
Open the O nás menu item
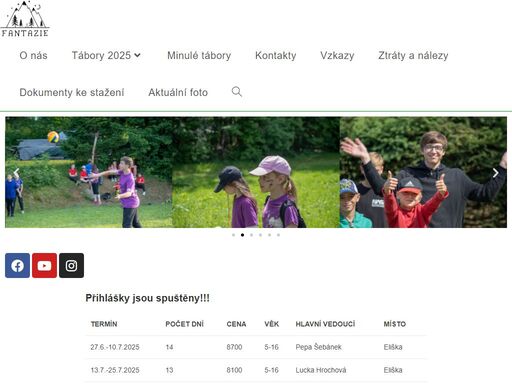33,55
